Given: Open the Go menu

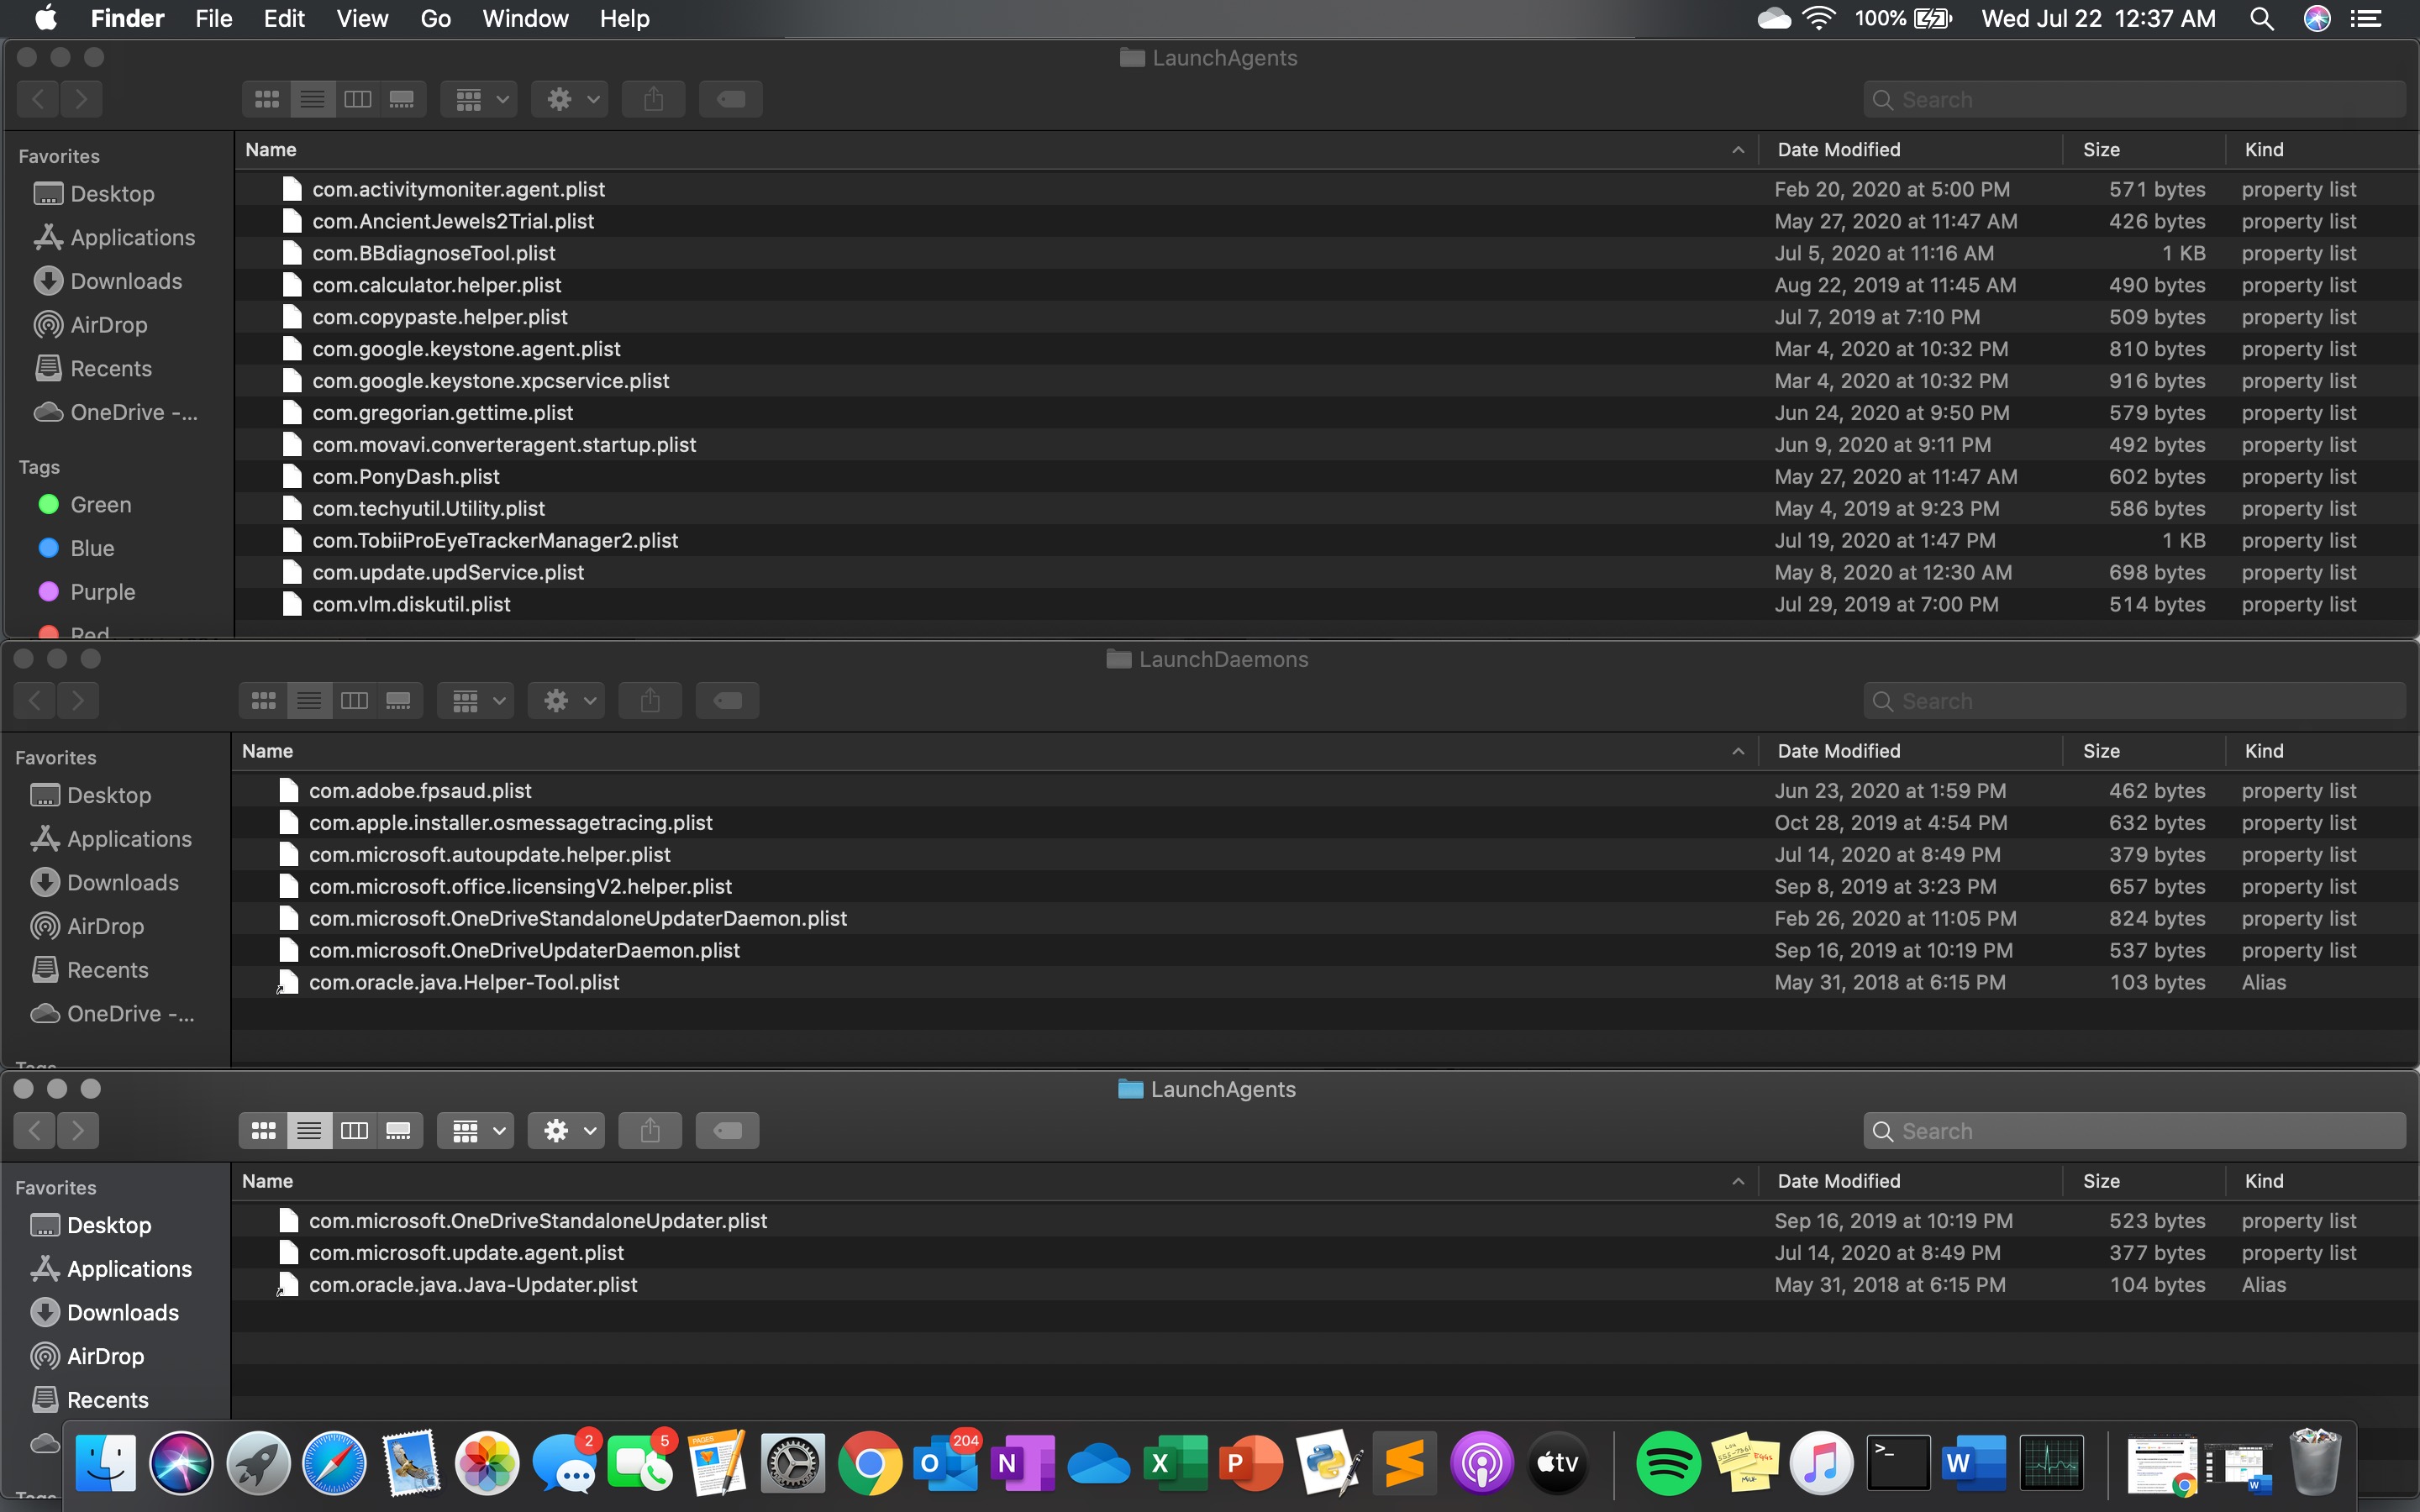Looking at the screenshot, I should coord(435,19).
